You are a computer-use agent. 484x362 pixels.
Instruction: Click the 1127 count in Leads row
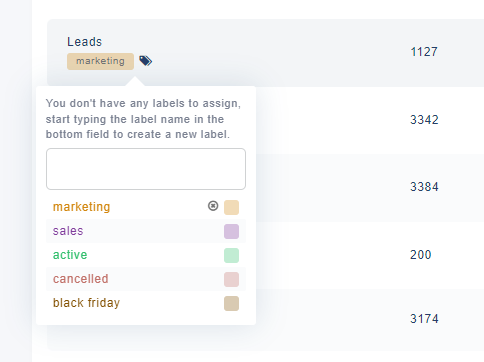pos(424,52)
